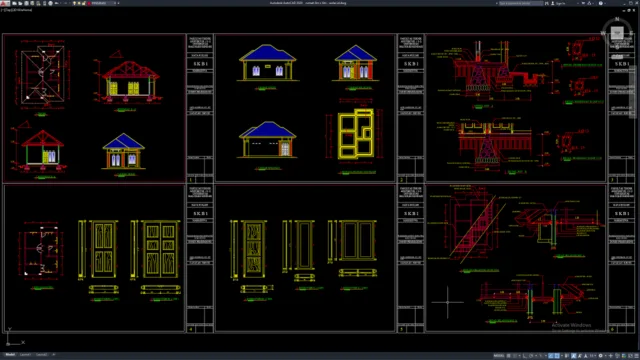Open the layer name dropdown in title bar
Screen dimensions: 640x360
(x=103, y=3)
